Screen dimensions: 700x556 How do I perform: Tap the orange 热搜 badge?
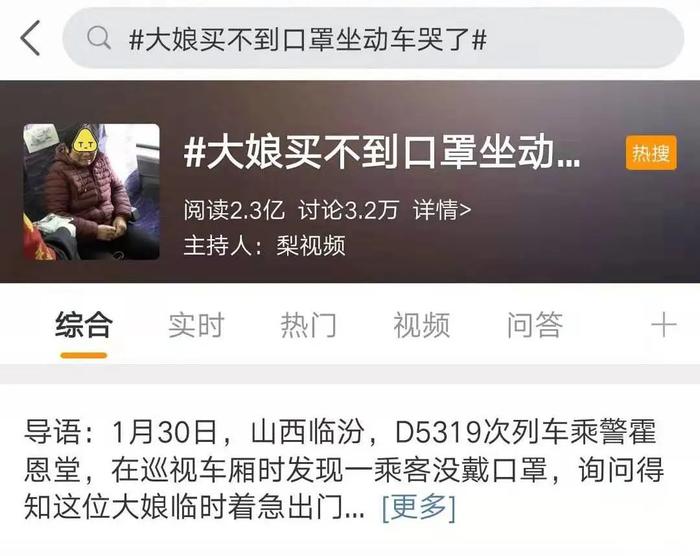point(651,153)
